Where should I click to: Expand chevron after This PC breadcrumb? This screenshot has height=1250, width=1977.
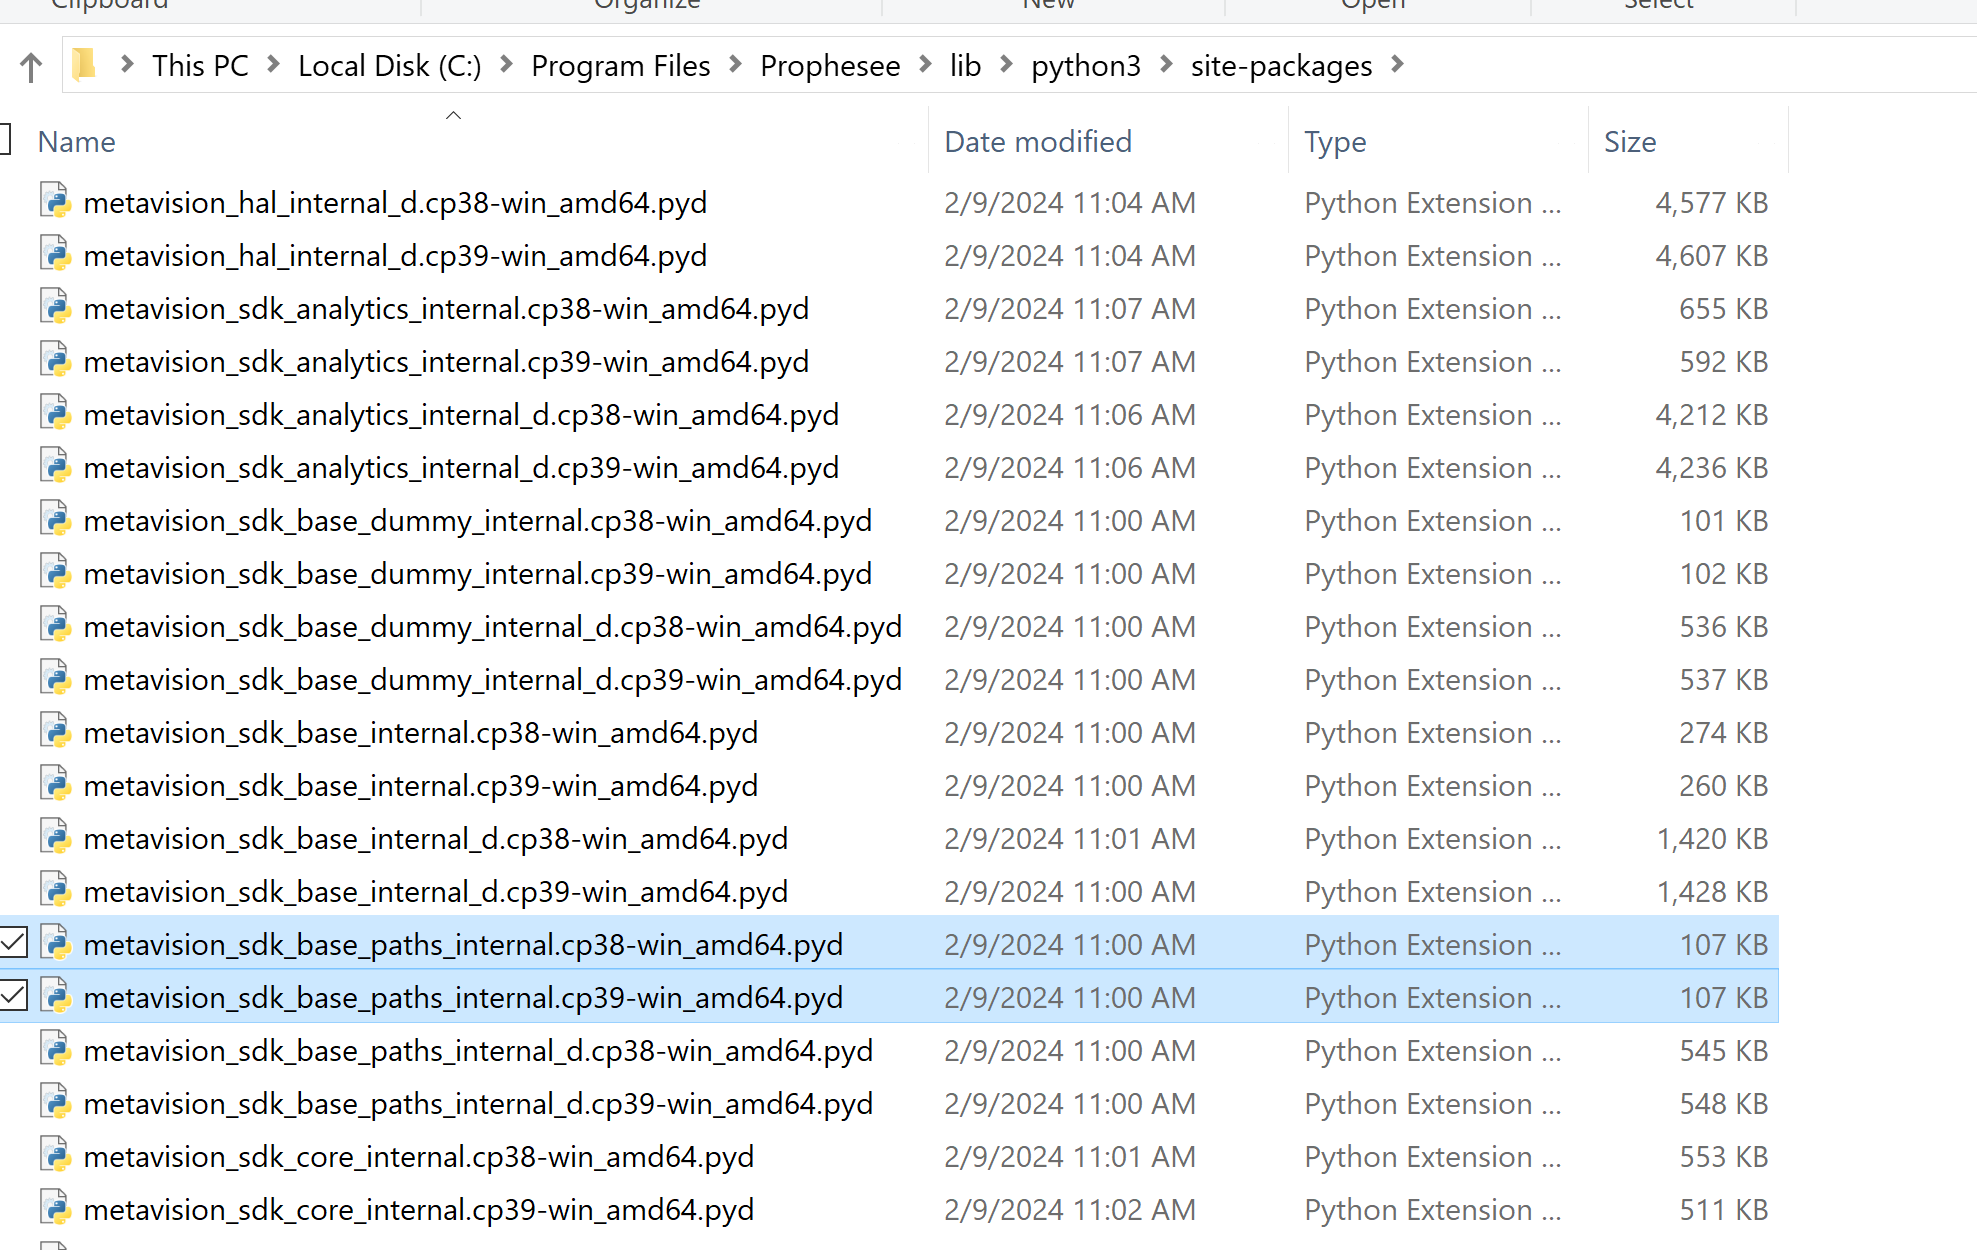pos(273,65)
